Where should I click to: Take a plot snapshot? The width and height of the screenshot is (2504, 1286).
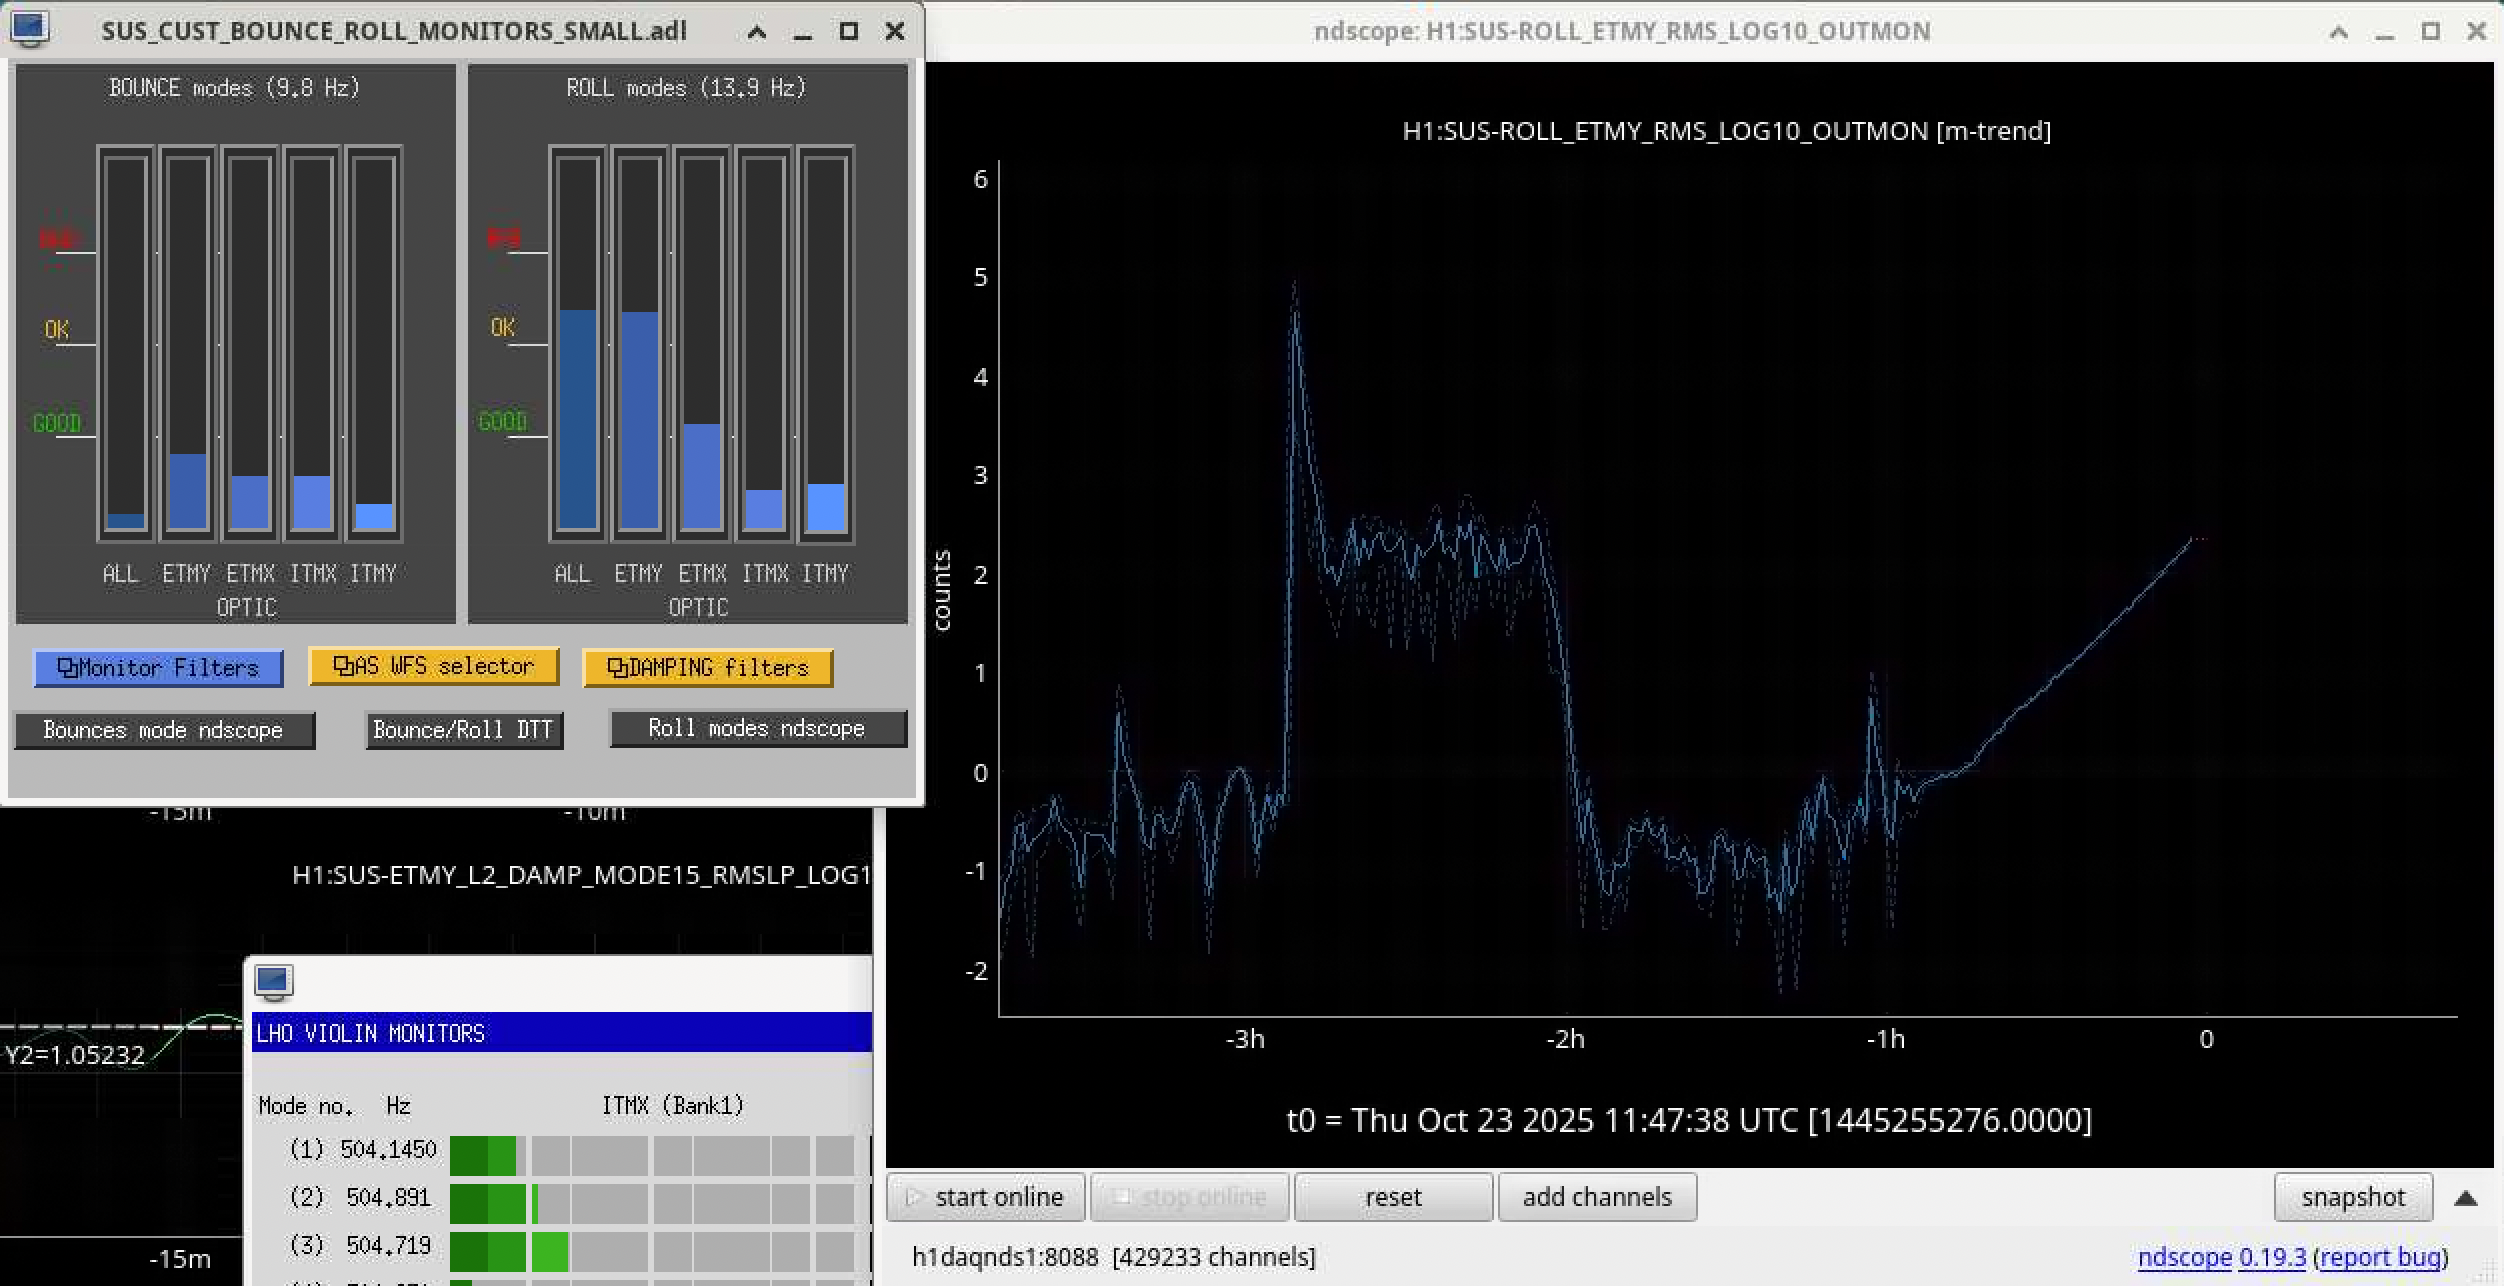pyautogui.click(x=2352, y=1197)
